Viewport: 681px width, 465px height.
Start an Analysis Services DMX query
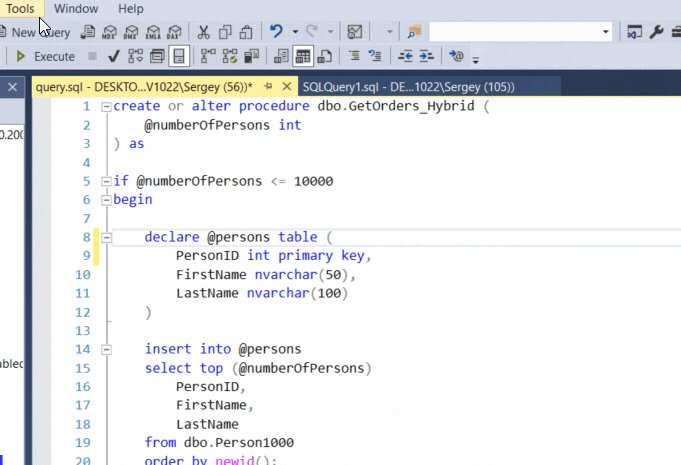point(131,32)
